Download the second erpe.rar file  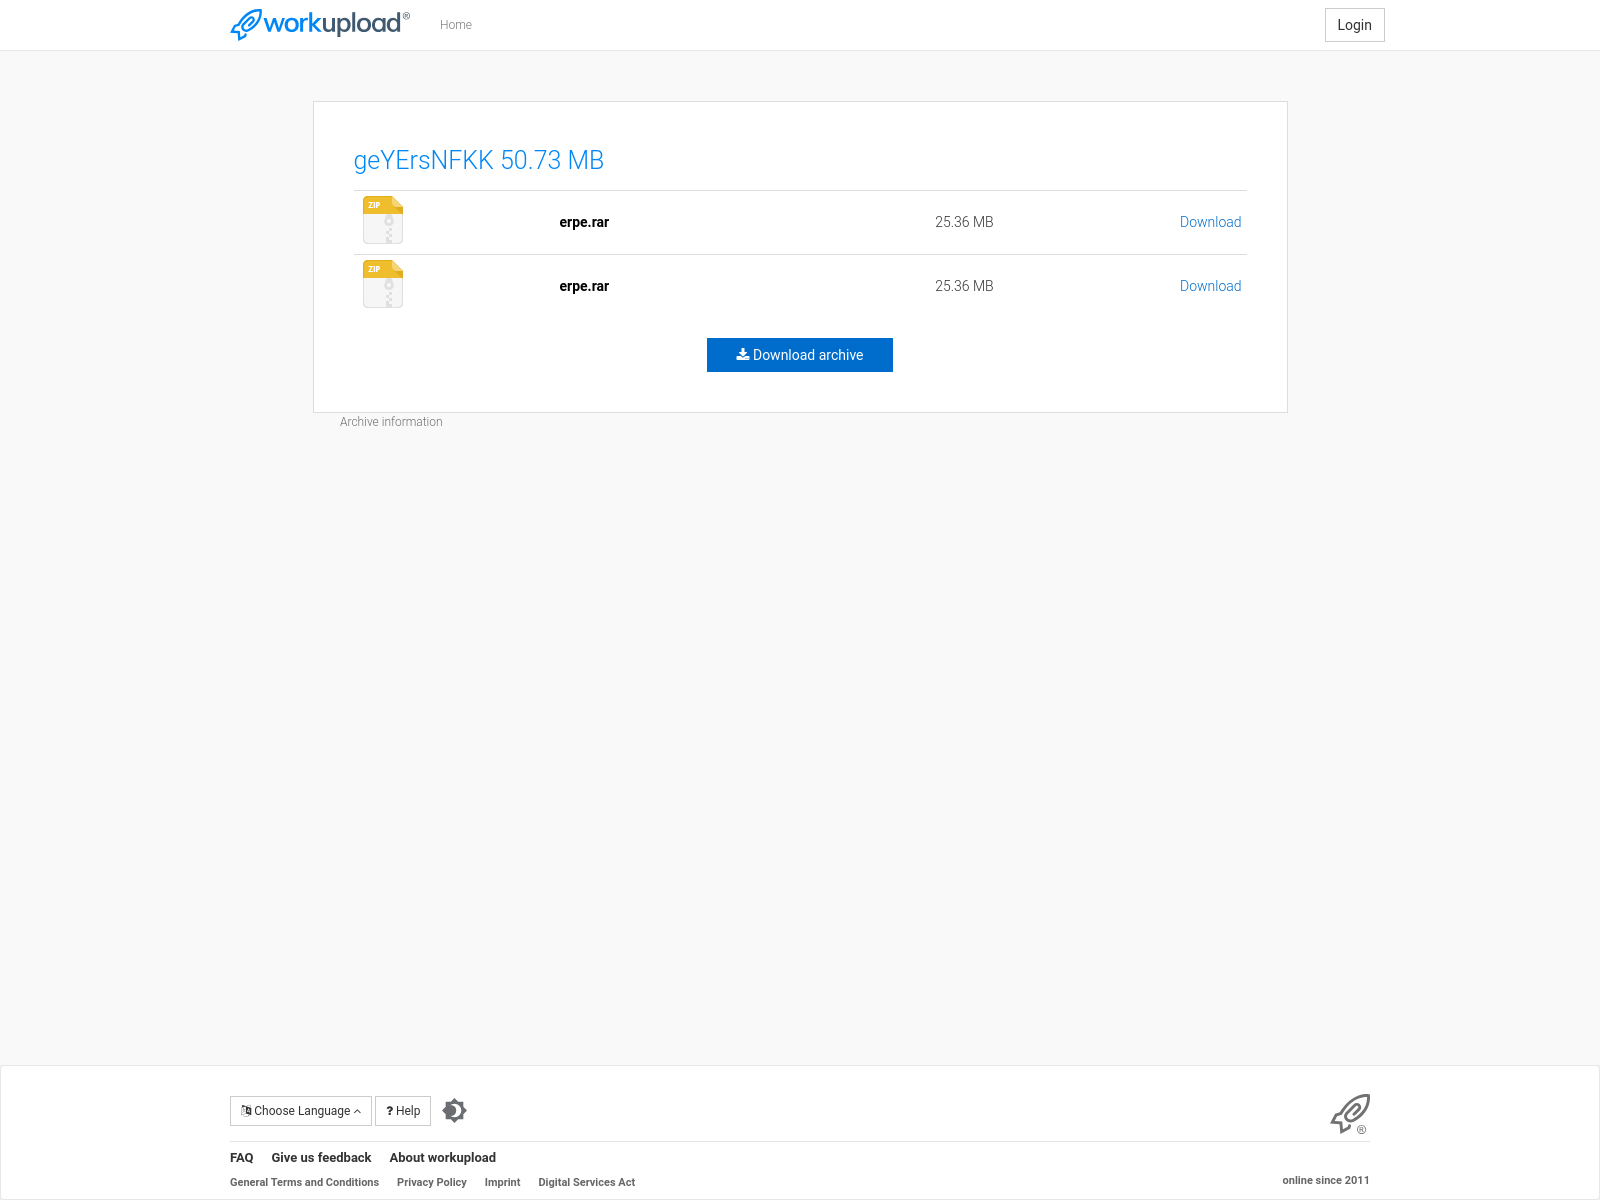(x=1210, y=286)
